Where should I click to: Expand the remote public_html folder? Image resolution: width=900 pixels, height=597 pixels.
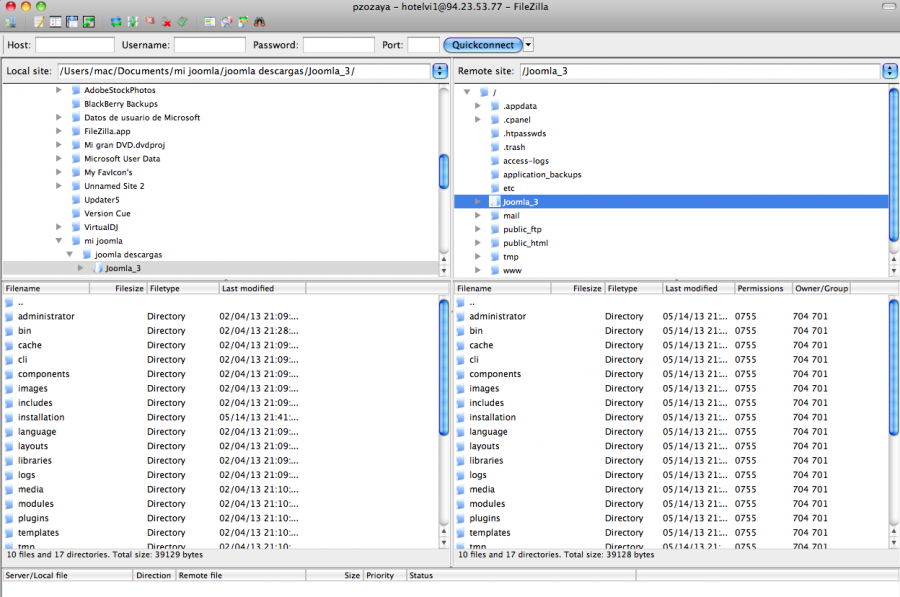coord(478,243)
